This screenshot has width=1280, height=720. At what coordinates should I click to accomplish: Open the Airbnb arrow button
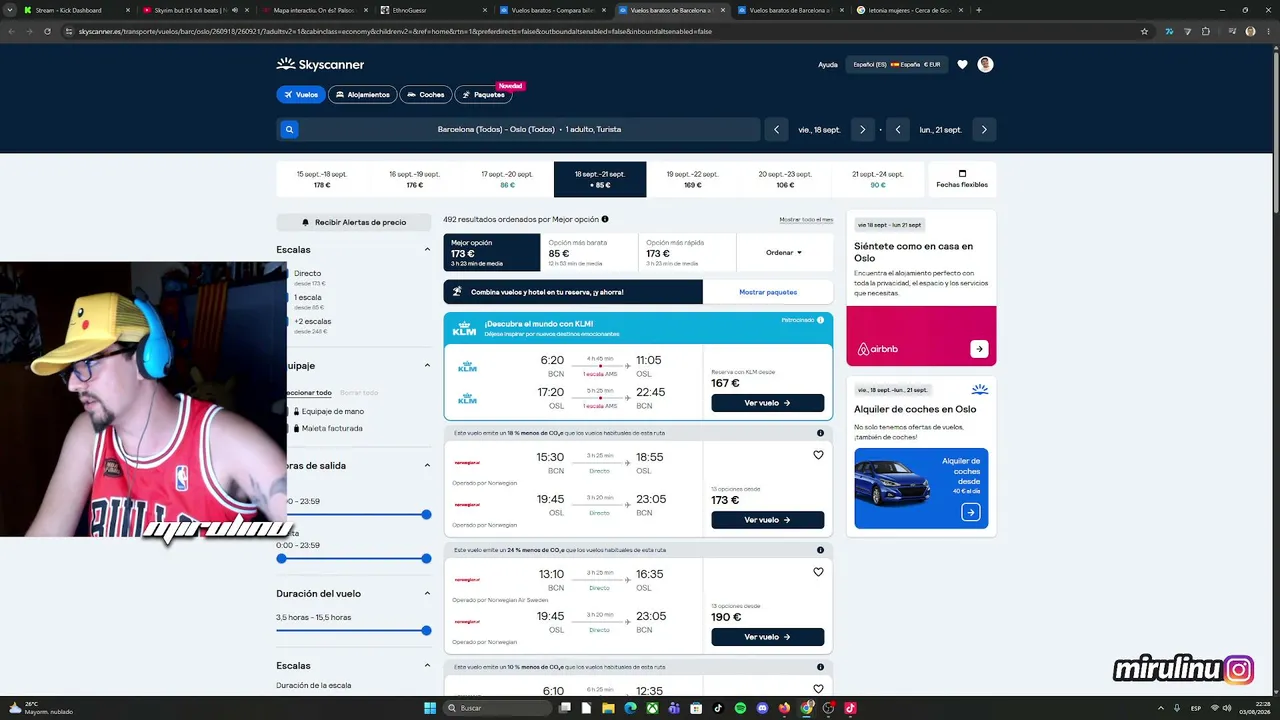pyautogui.click(x=979, y=349)
